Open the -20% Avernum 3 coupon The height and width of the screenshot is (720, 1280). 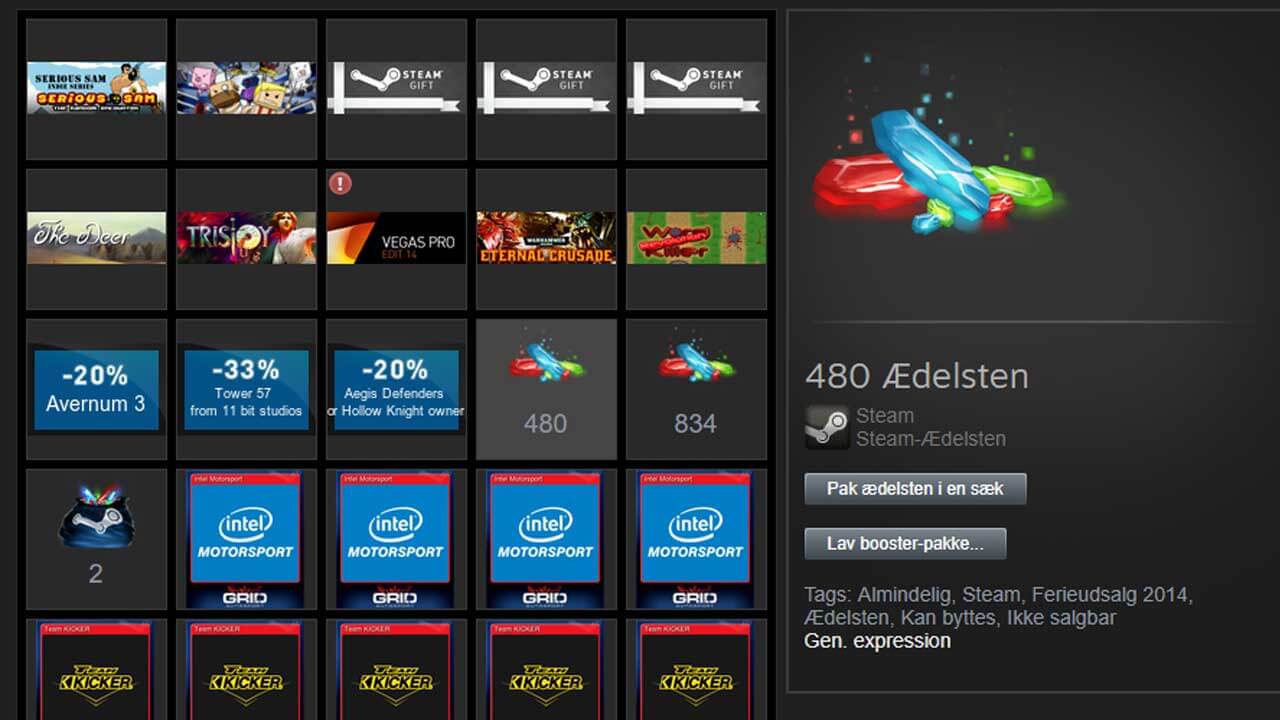coord(96,389)
